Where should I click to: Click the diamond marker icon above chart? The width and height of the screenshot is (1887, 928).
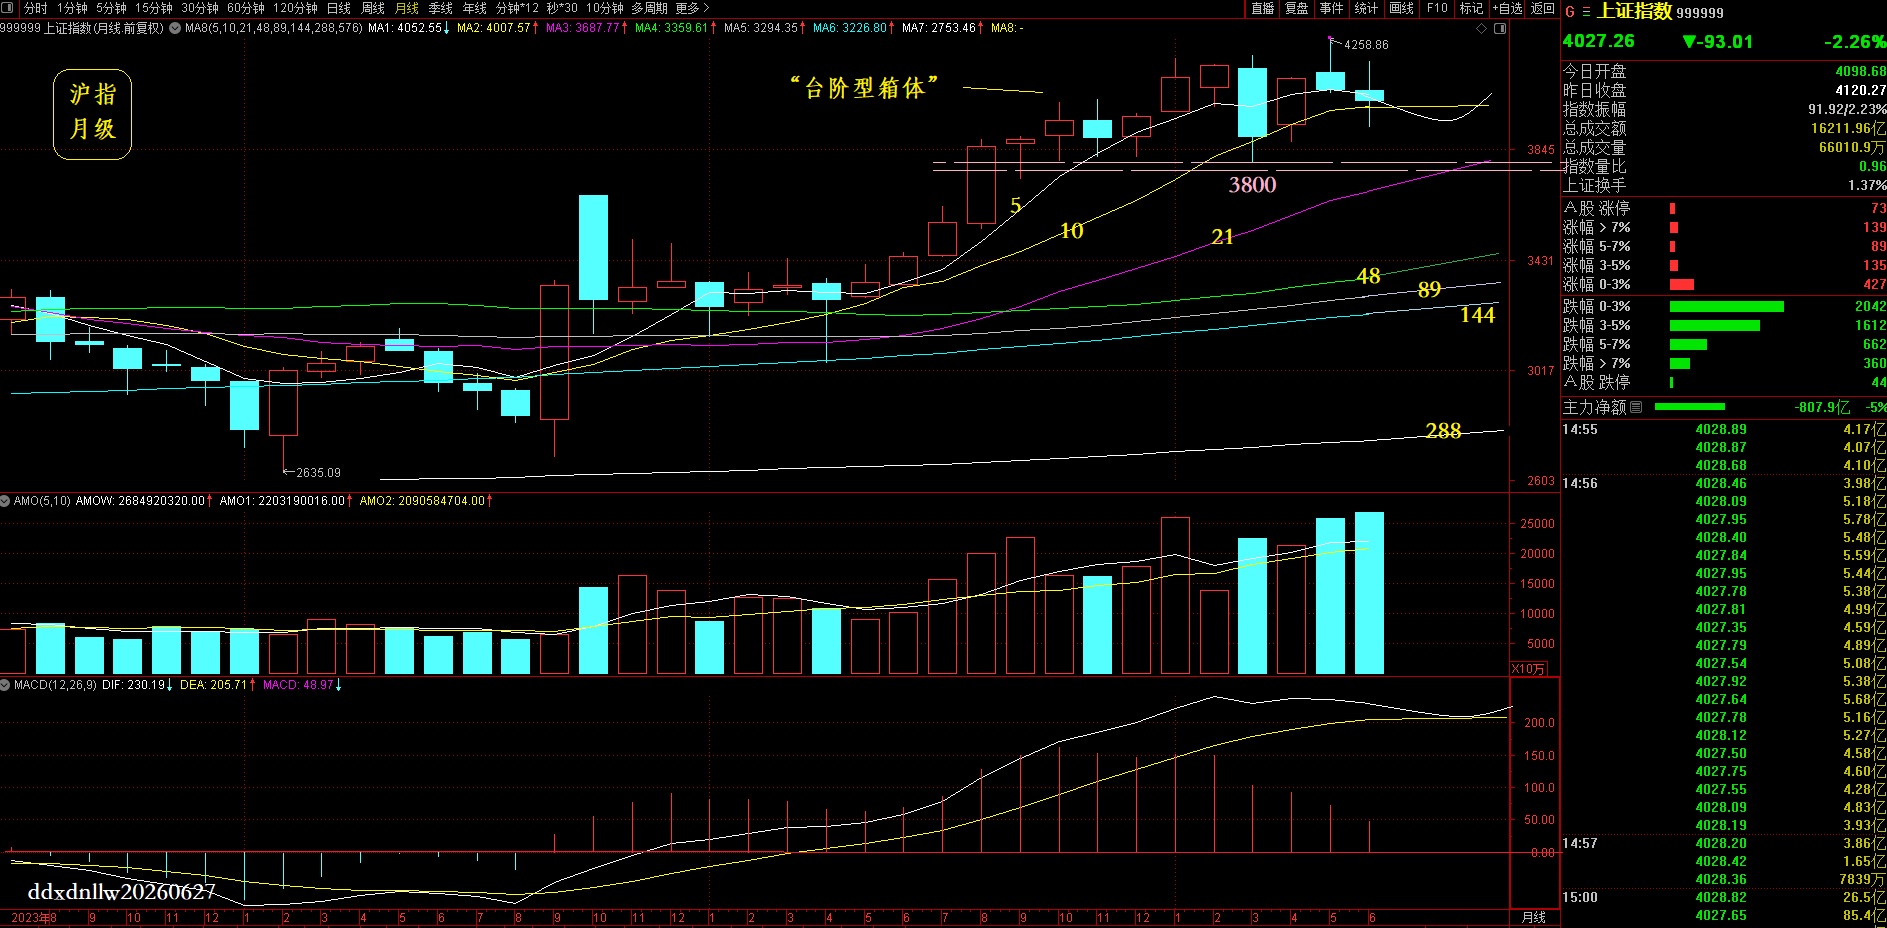pyautogui.click(x=1482, y=28)
